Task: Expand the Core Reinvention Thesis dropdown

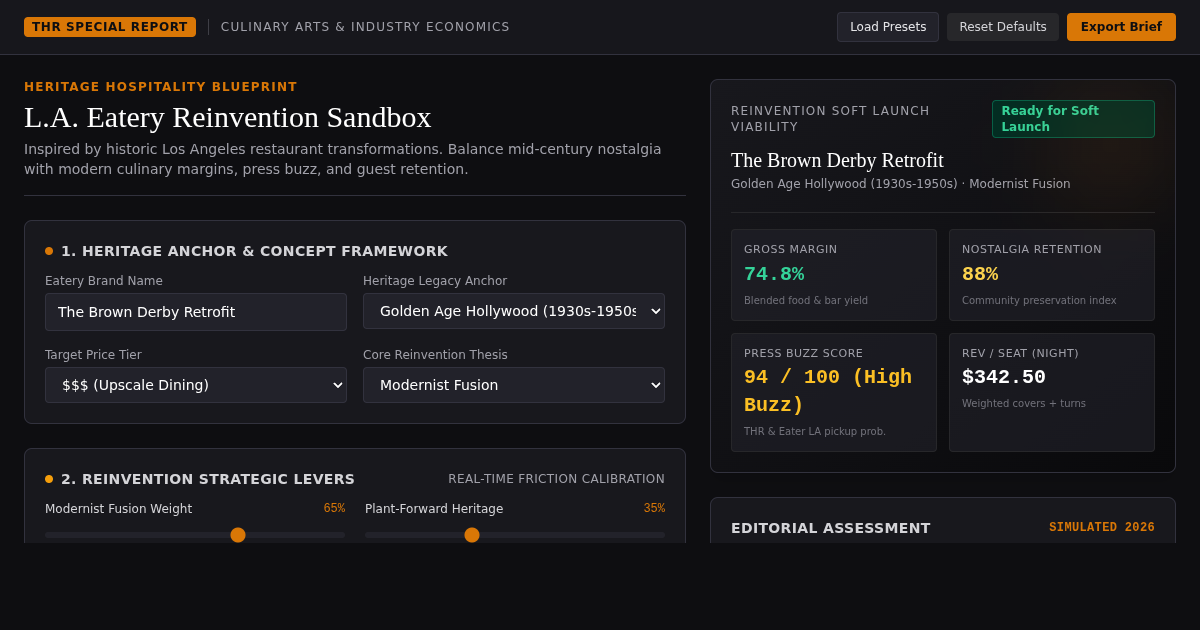Action: point(514,385)
